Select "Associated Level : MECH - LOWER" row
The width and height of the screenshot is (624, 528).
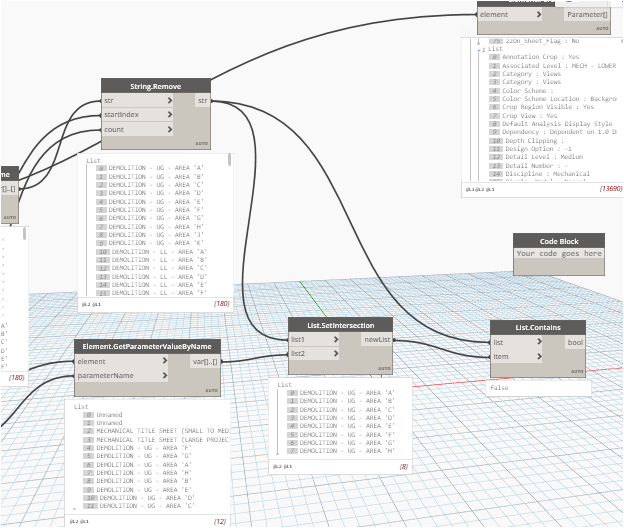coord(553,66)
